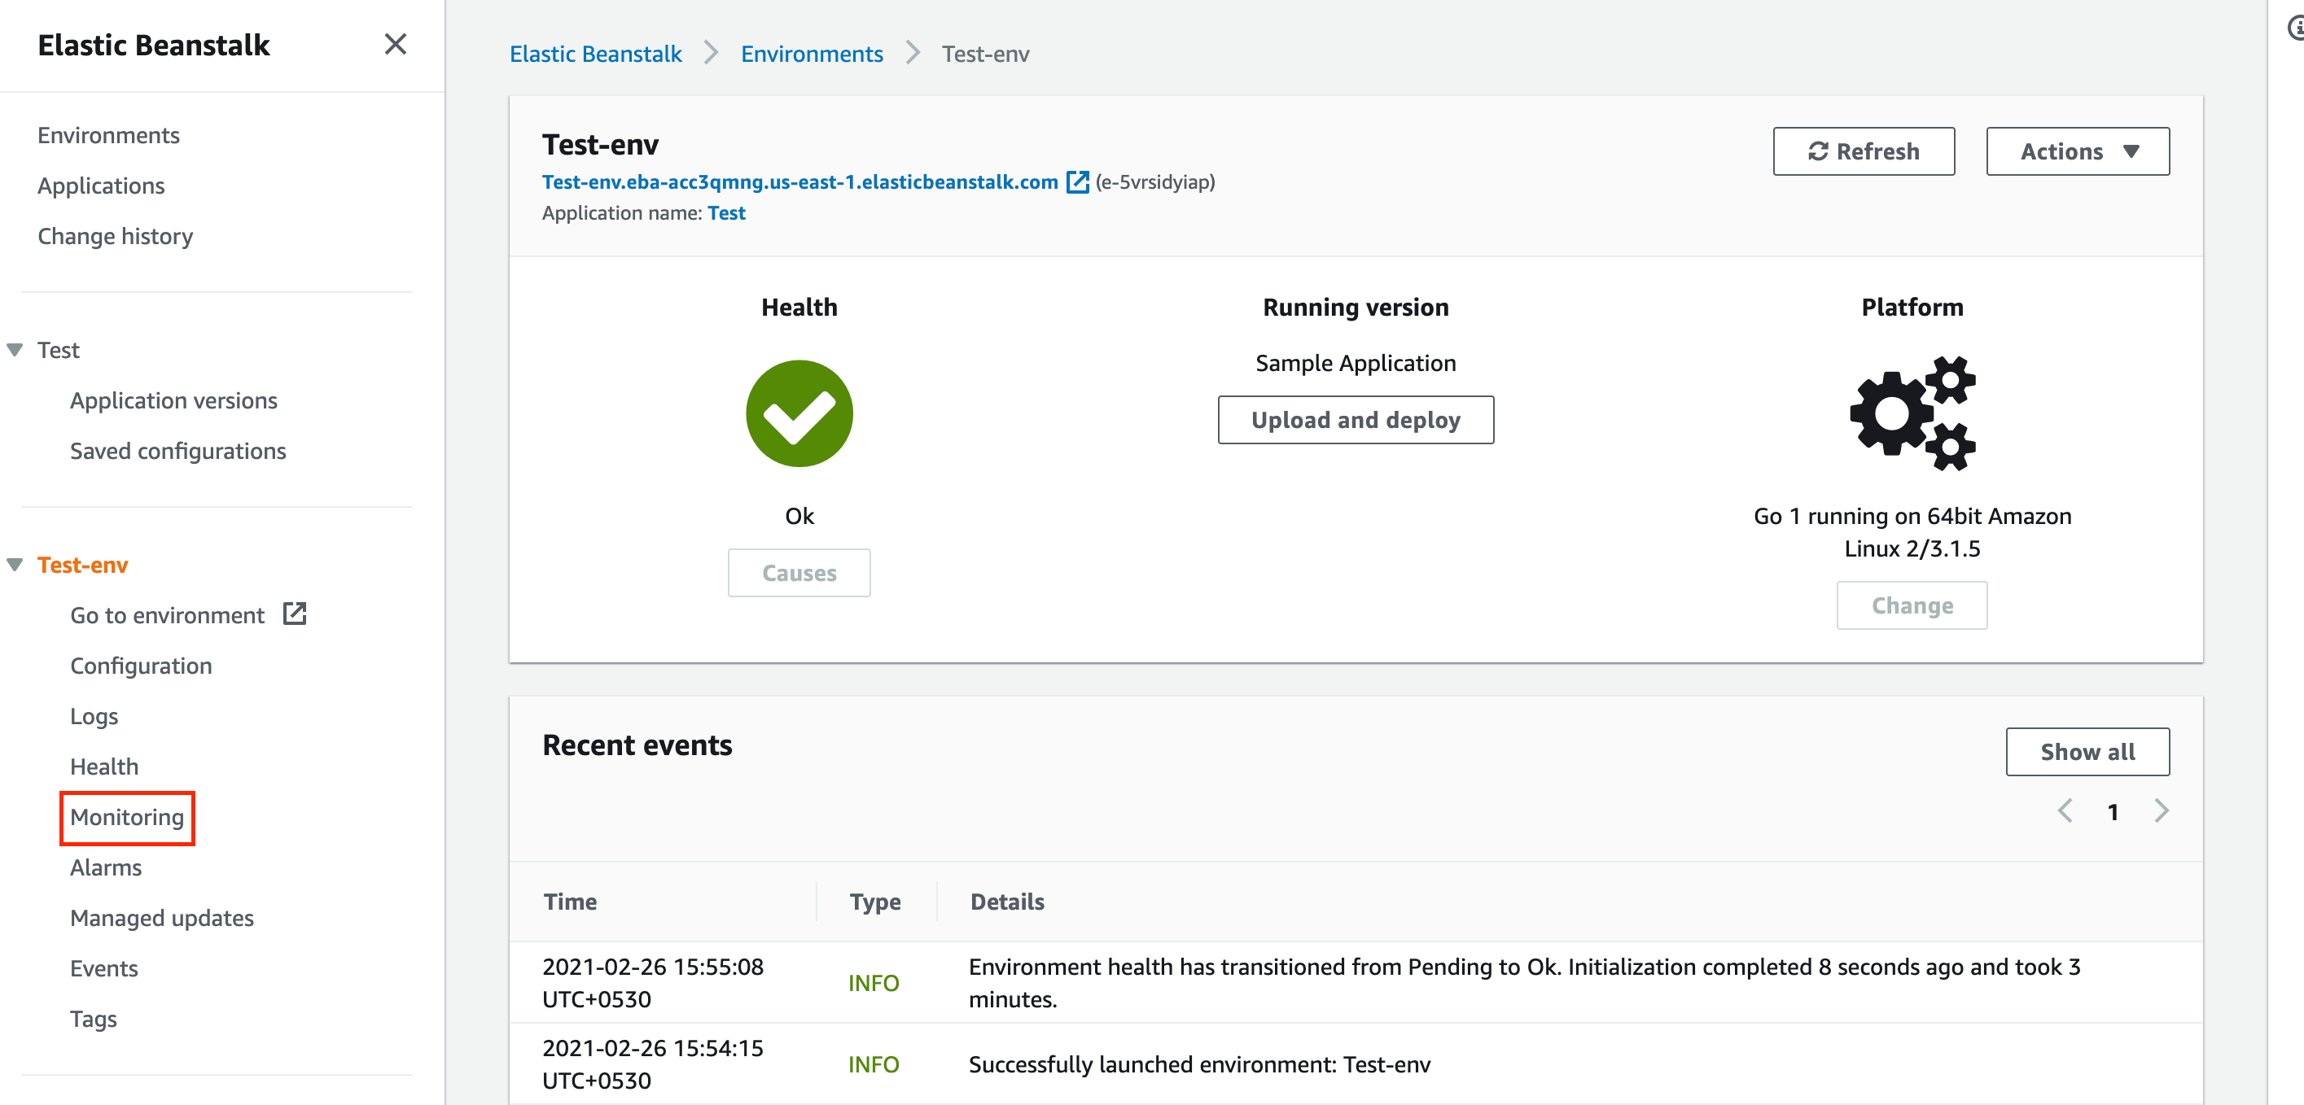2304x1105 pixels.
Task: Click the environment ID e-5vrsidyiap
Action: click(1156, 182)
